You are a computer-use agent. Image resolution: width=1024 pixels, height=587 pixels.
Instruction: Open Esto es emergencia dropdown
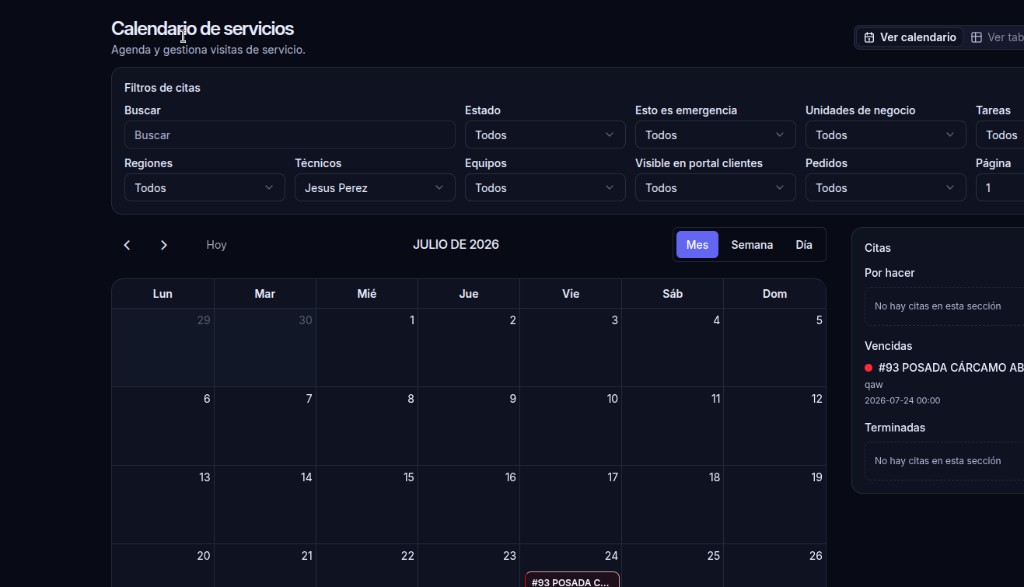(x=715, y=135)
